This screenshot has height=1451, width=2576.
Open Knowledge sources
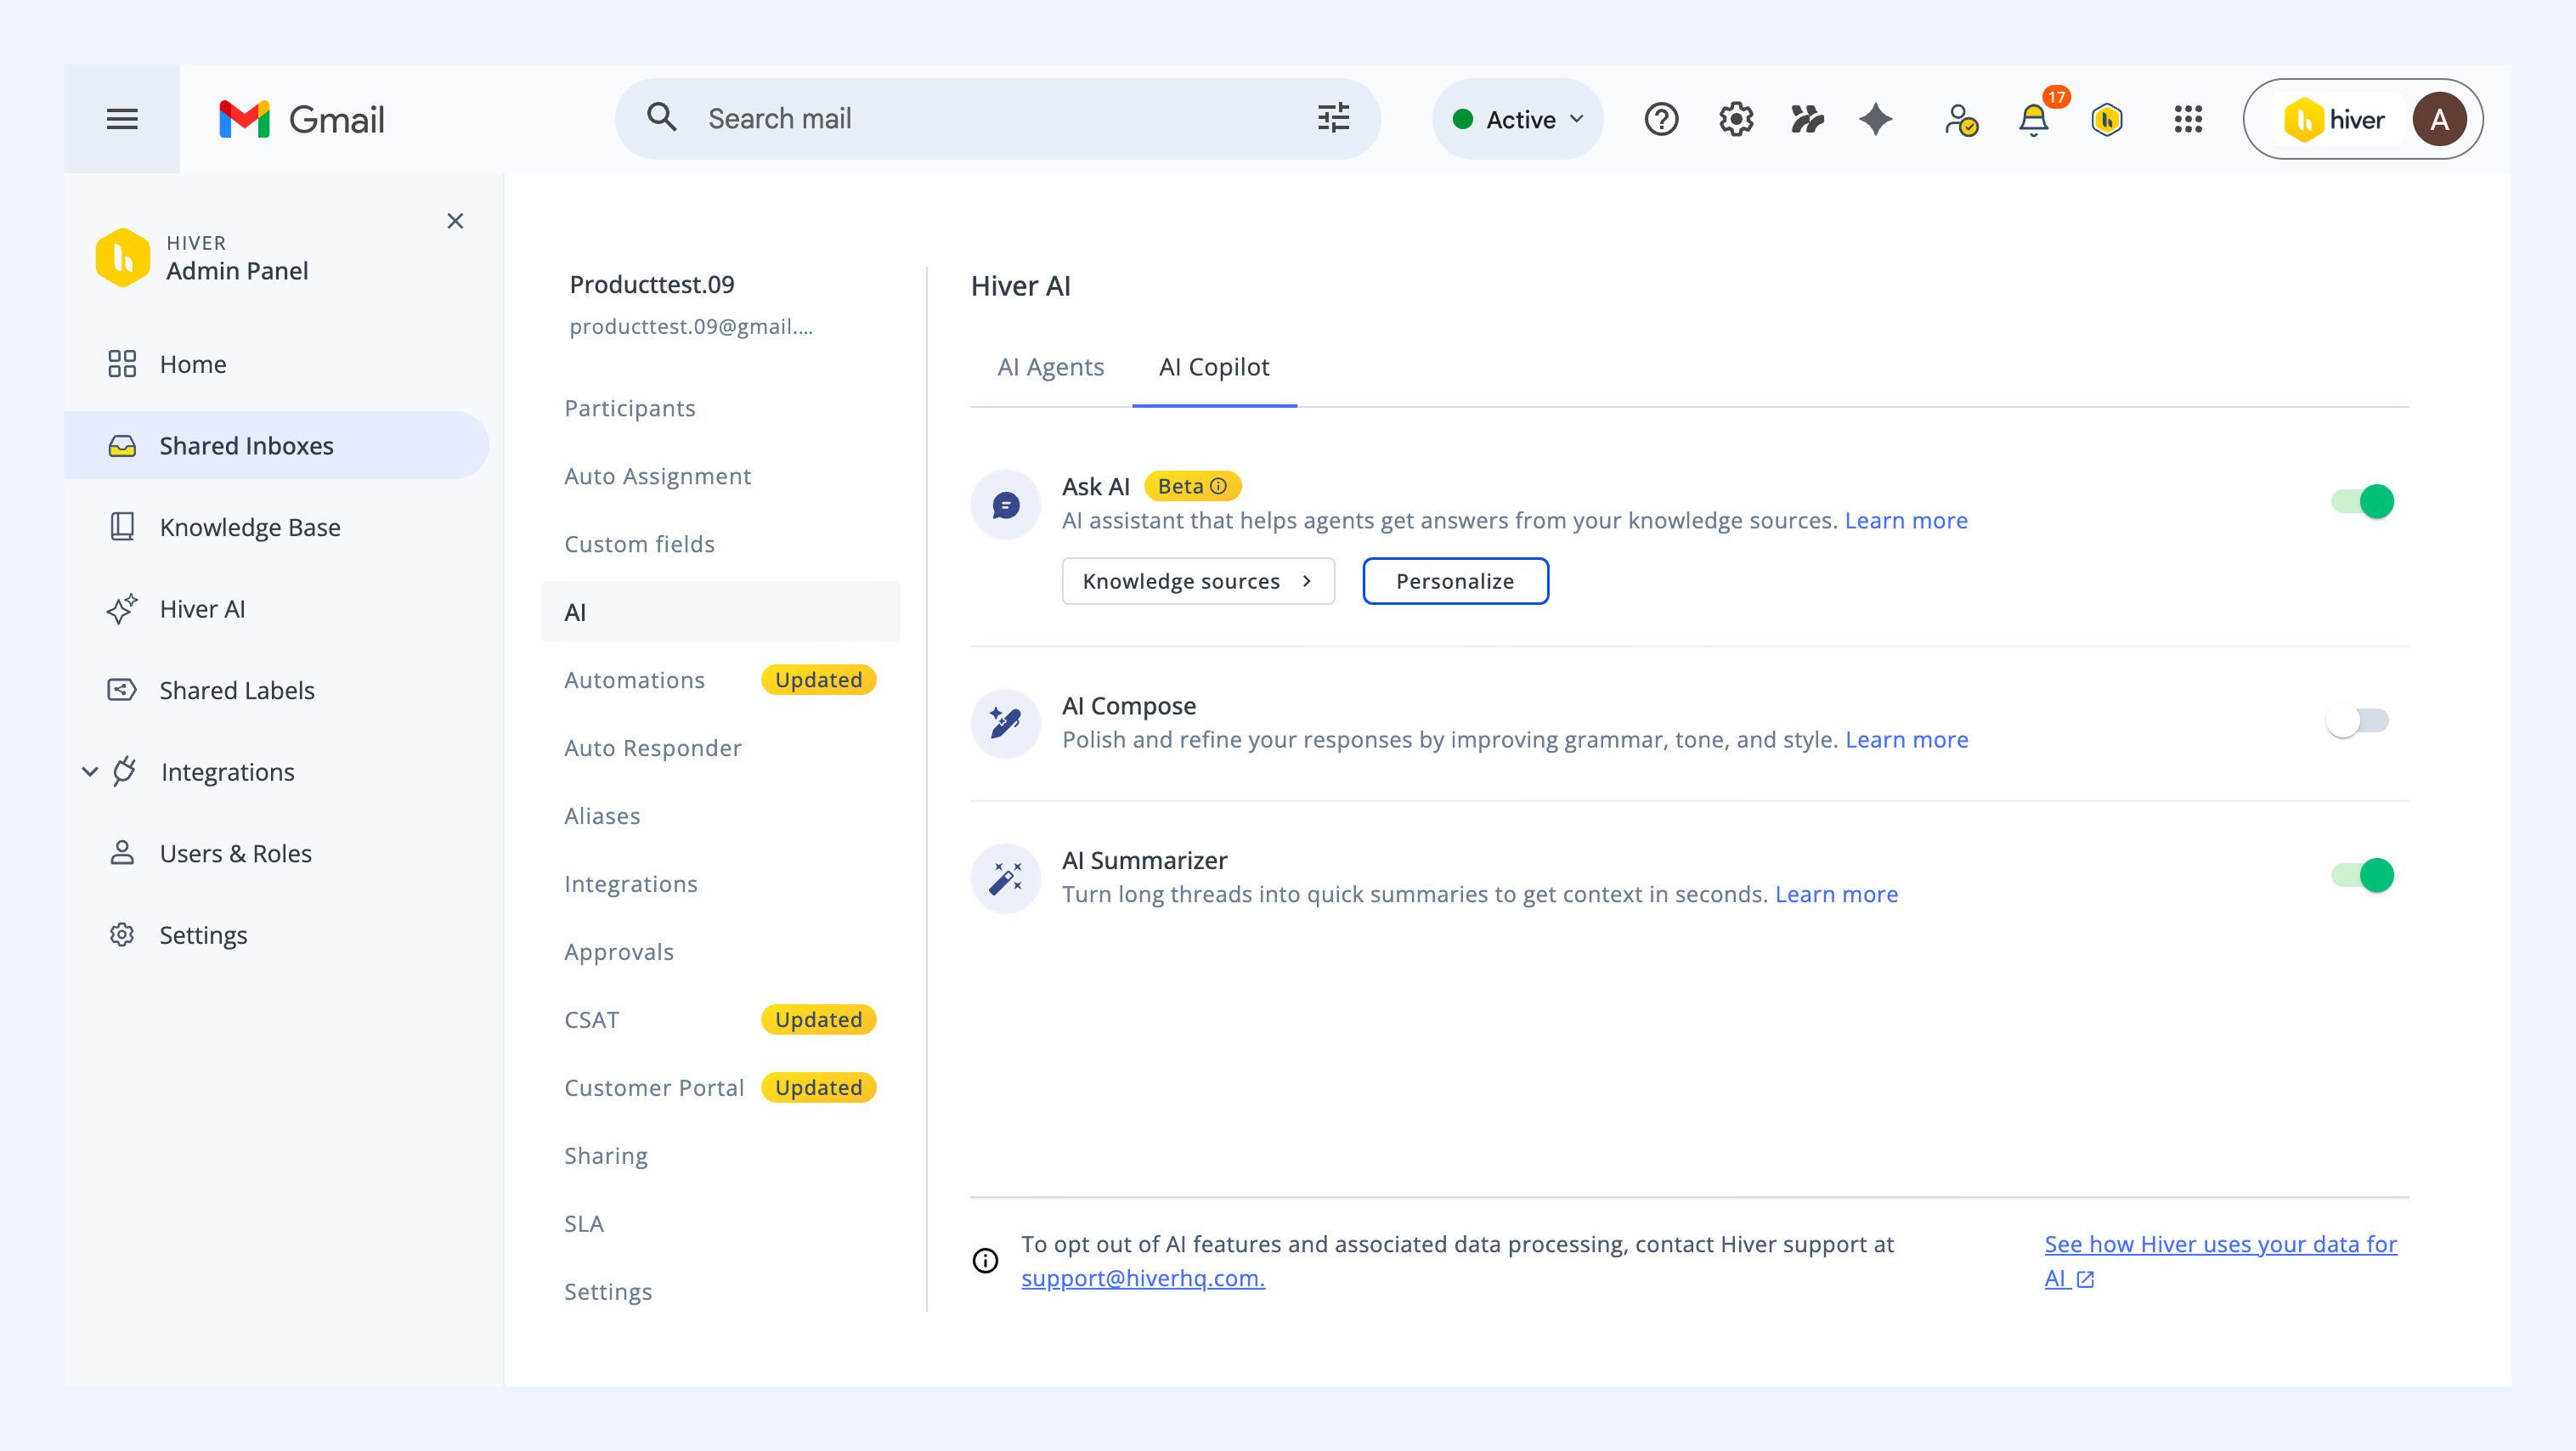coord(1198,581)
